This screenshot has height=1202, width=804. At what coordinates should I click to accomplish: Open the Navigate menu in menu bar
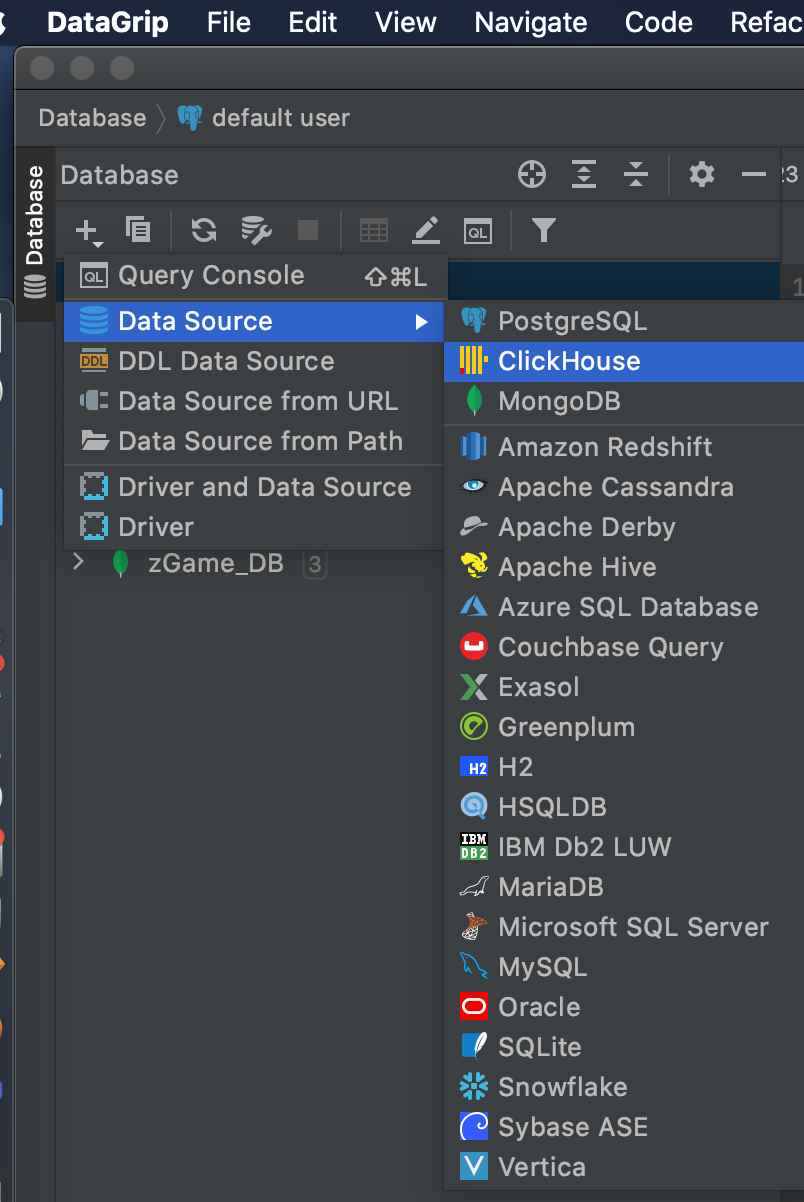coord(531,22)
